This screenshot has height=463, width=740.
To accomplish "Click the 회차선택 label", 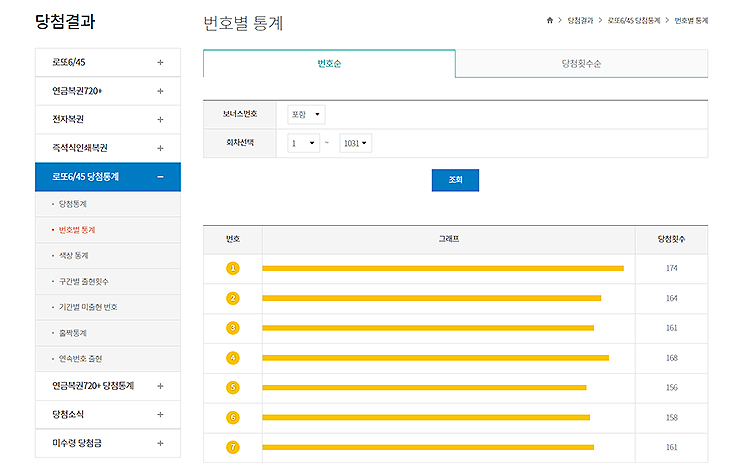I will click(x=240, y=142).
